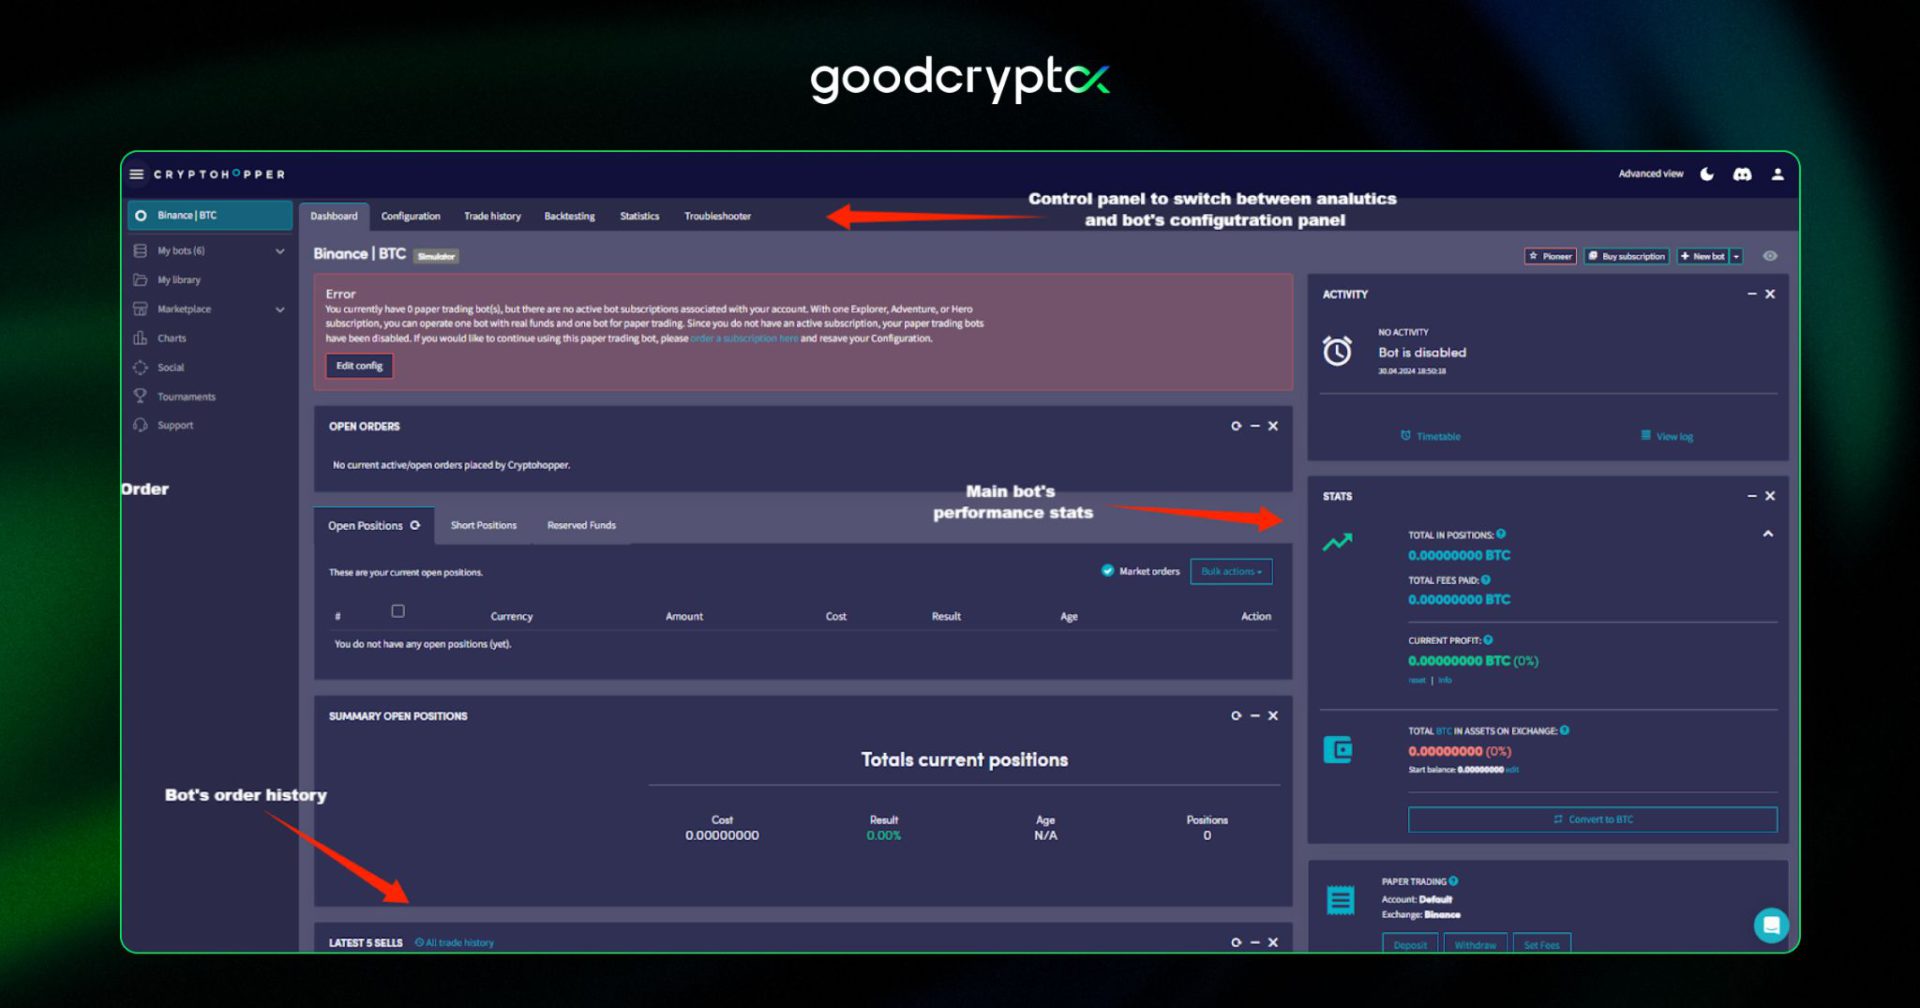
Task: Expand the My bots (6) section
Action: pos(210,251)
